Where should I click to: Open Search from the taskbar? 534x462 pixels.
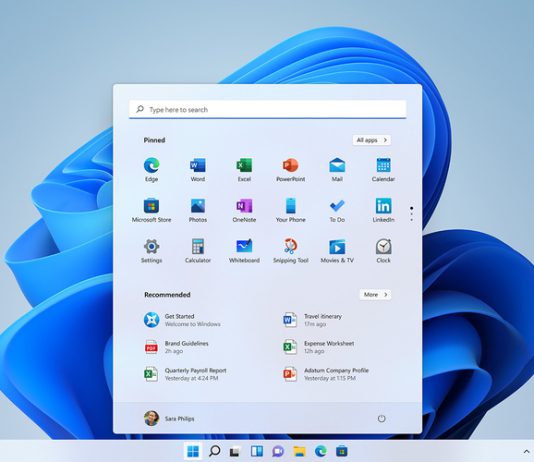(215, 451)
